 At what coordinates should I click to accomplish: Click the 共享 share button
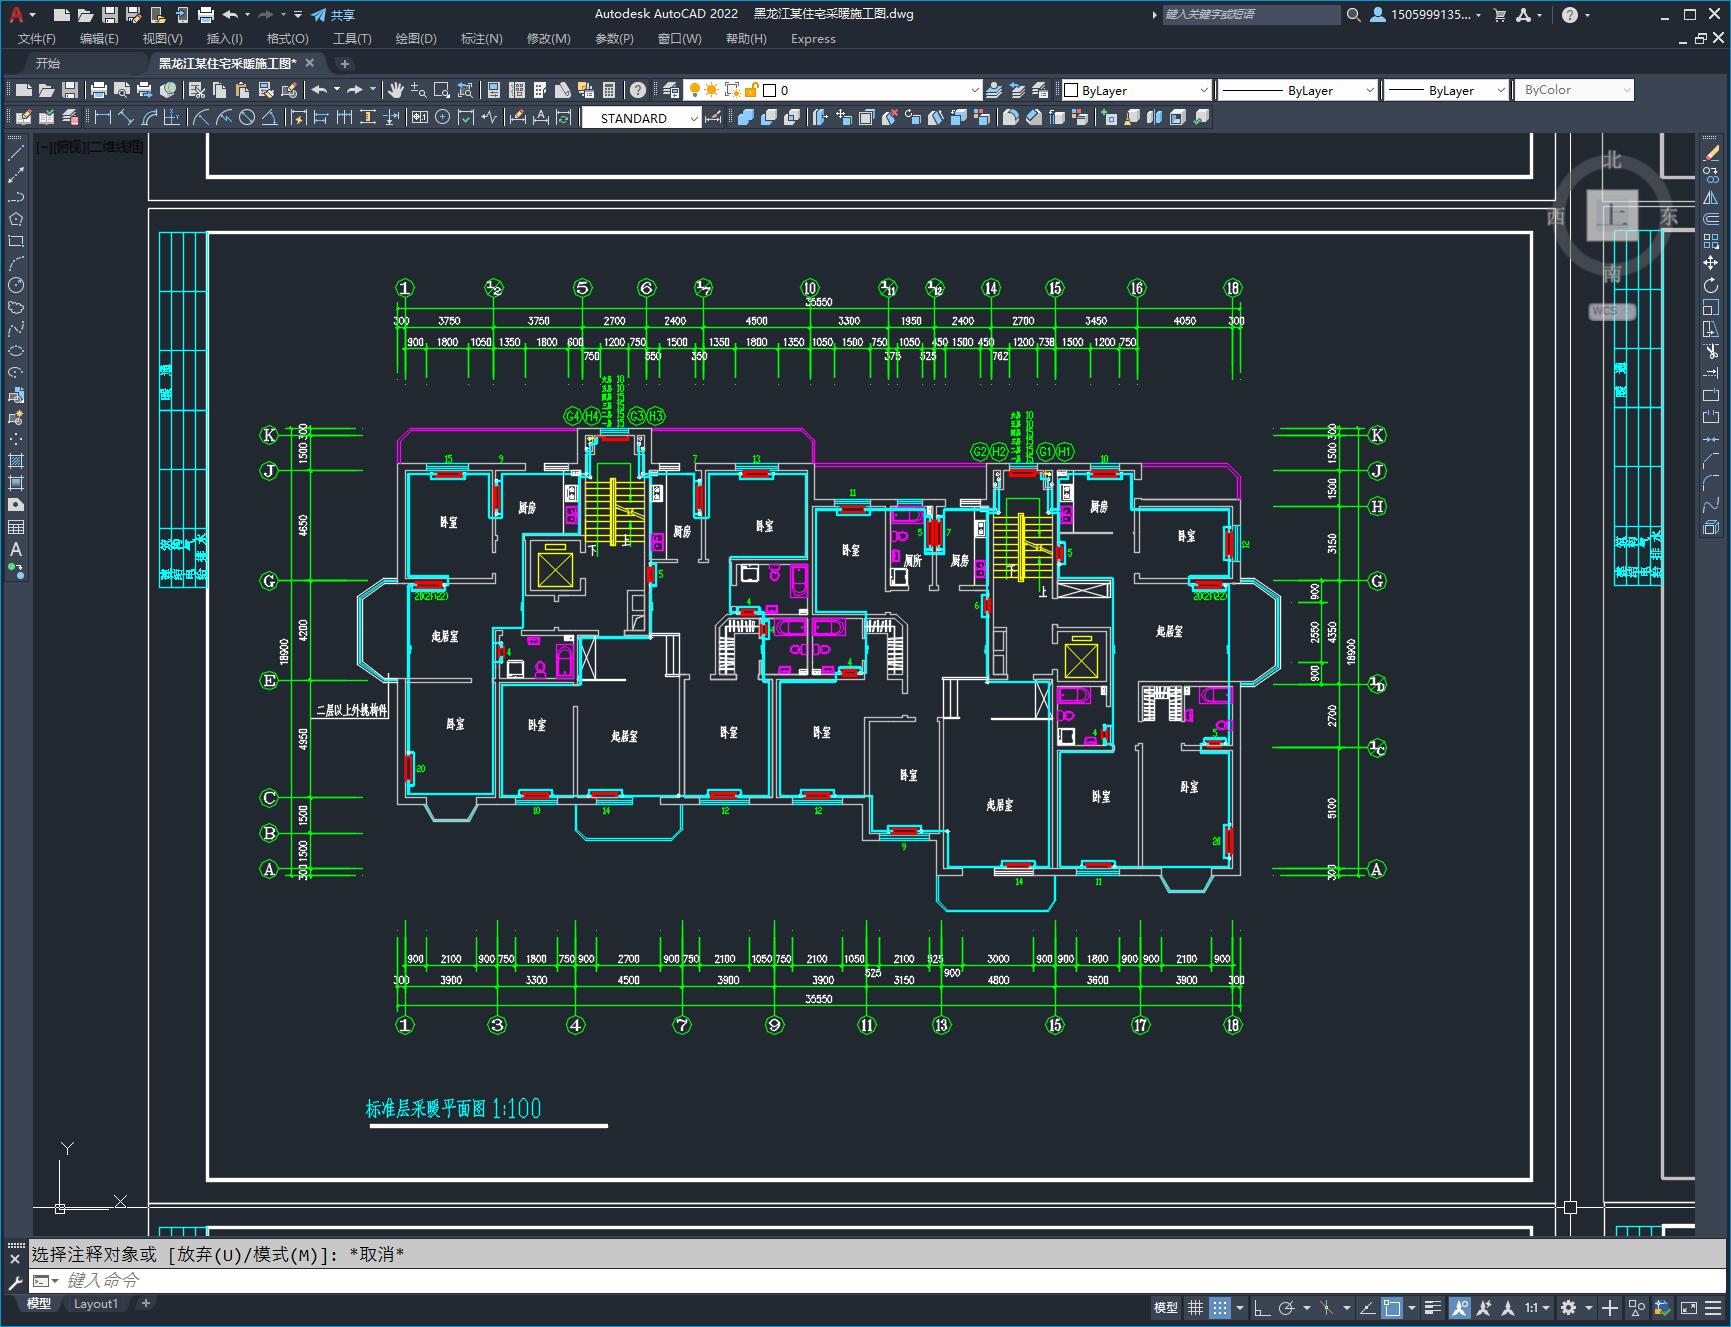point(333,15)
